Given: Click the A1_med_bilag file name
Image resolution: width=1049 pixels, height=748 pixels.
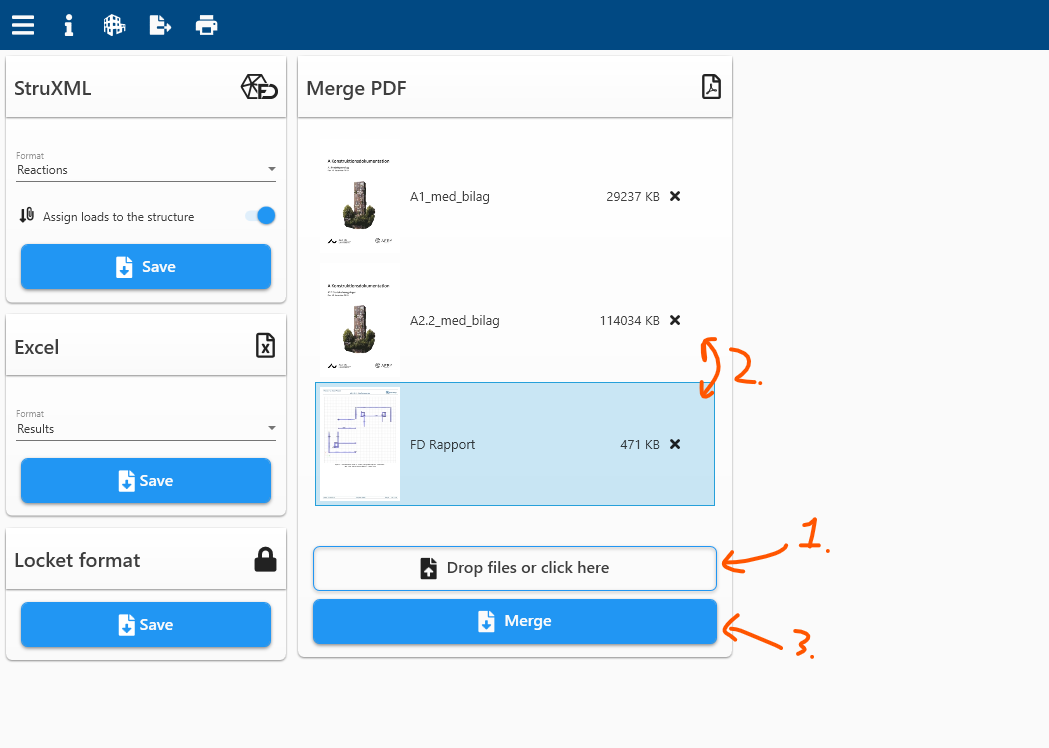Looking at the screenshot, I should pyautogui.click(x=450, y=197).
